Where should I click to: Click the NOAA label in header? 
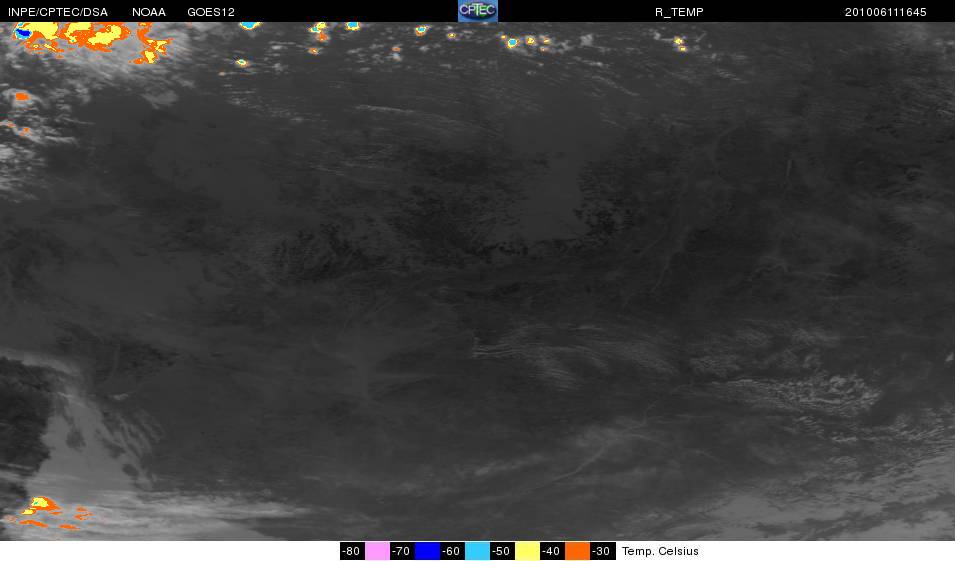(x=149, y=12)
